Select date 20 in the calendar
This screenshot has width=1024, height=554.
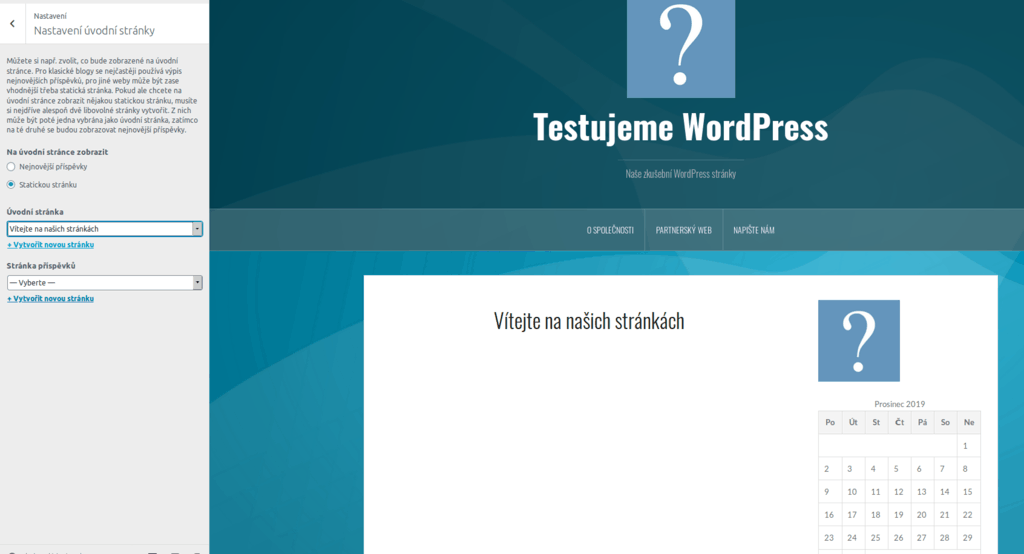click(x=921, y=515)
